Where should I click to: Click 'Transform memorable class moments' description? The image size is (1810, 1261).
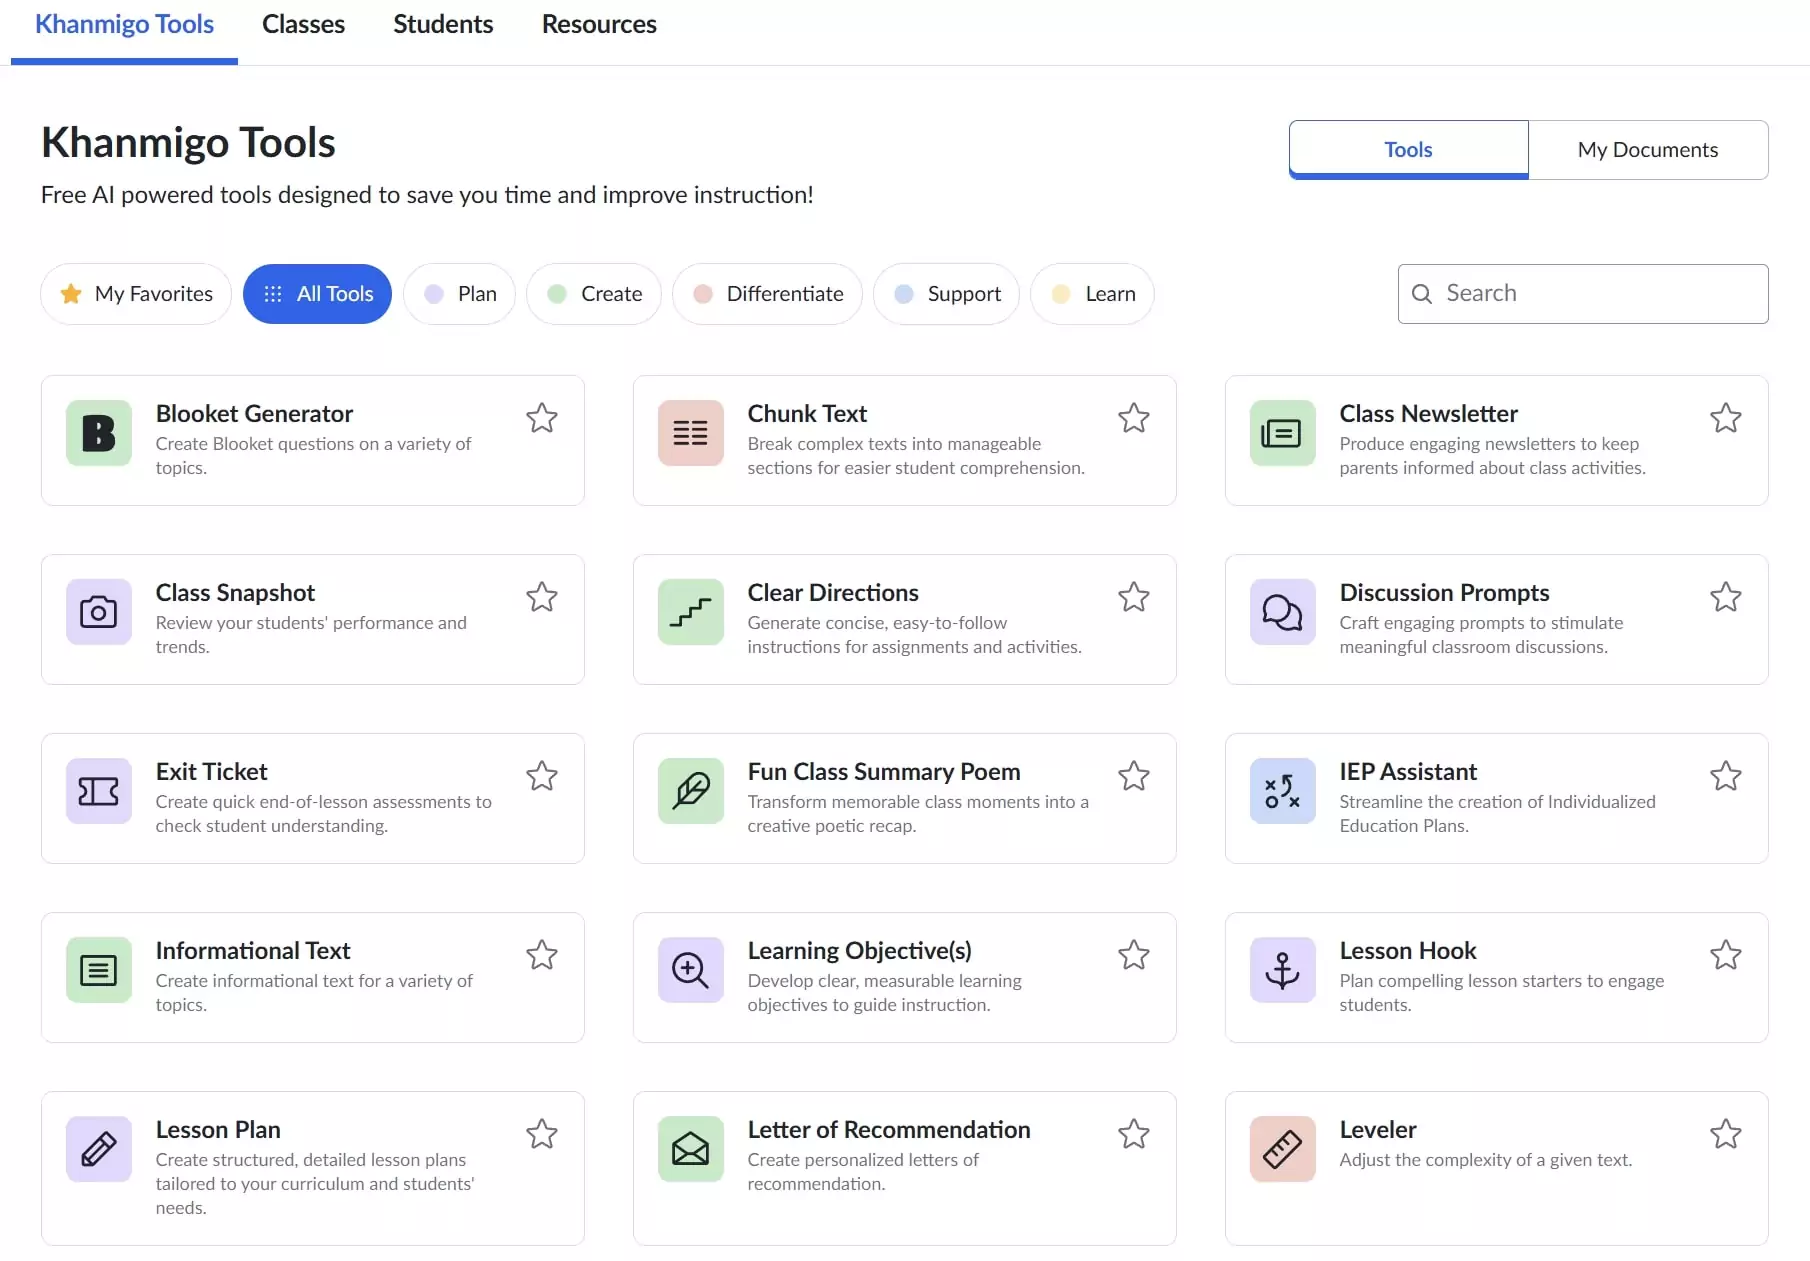pyautogui.click(x=918, y=814)
